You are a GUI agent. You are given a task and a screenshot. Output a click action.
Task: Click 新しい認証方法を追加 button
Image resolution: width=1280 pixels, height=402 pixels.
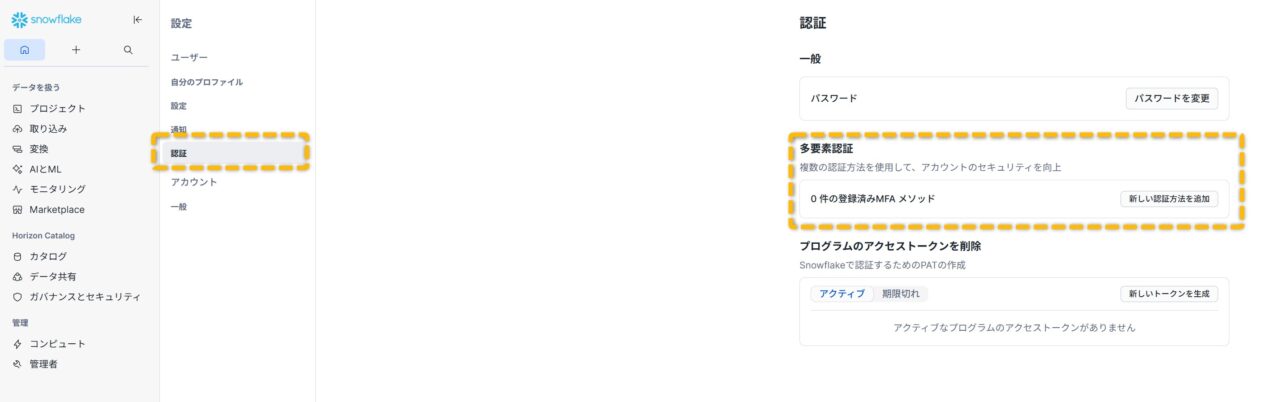[1168, 199]
